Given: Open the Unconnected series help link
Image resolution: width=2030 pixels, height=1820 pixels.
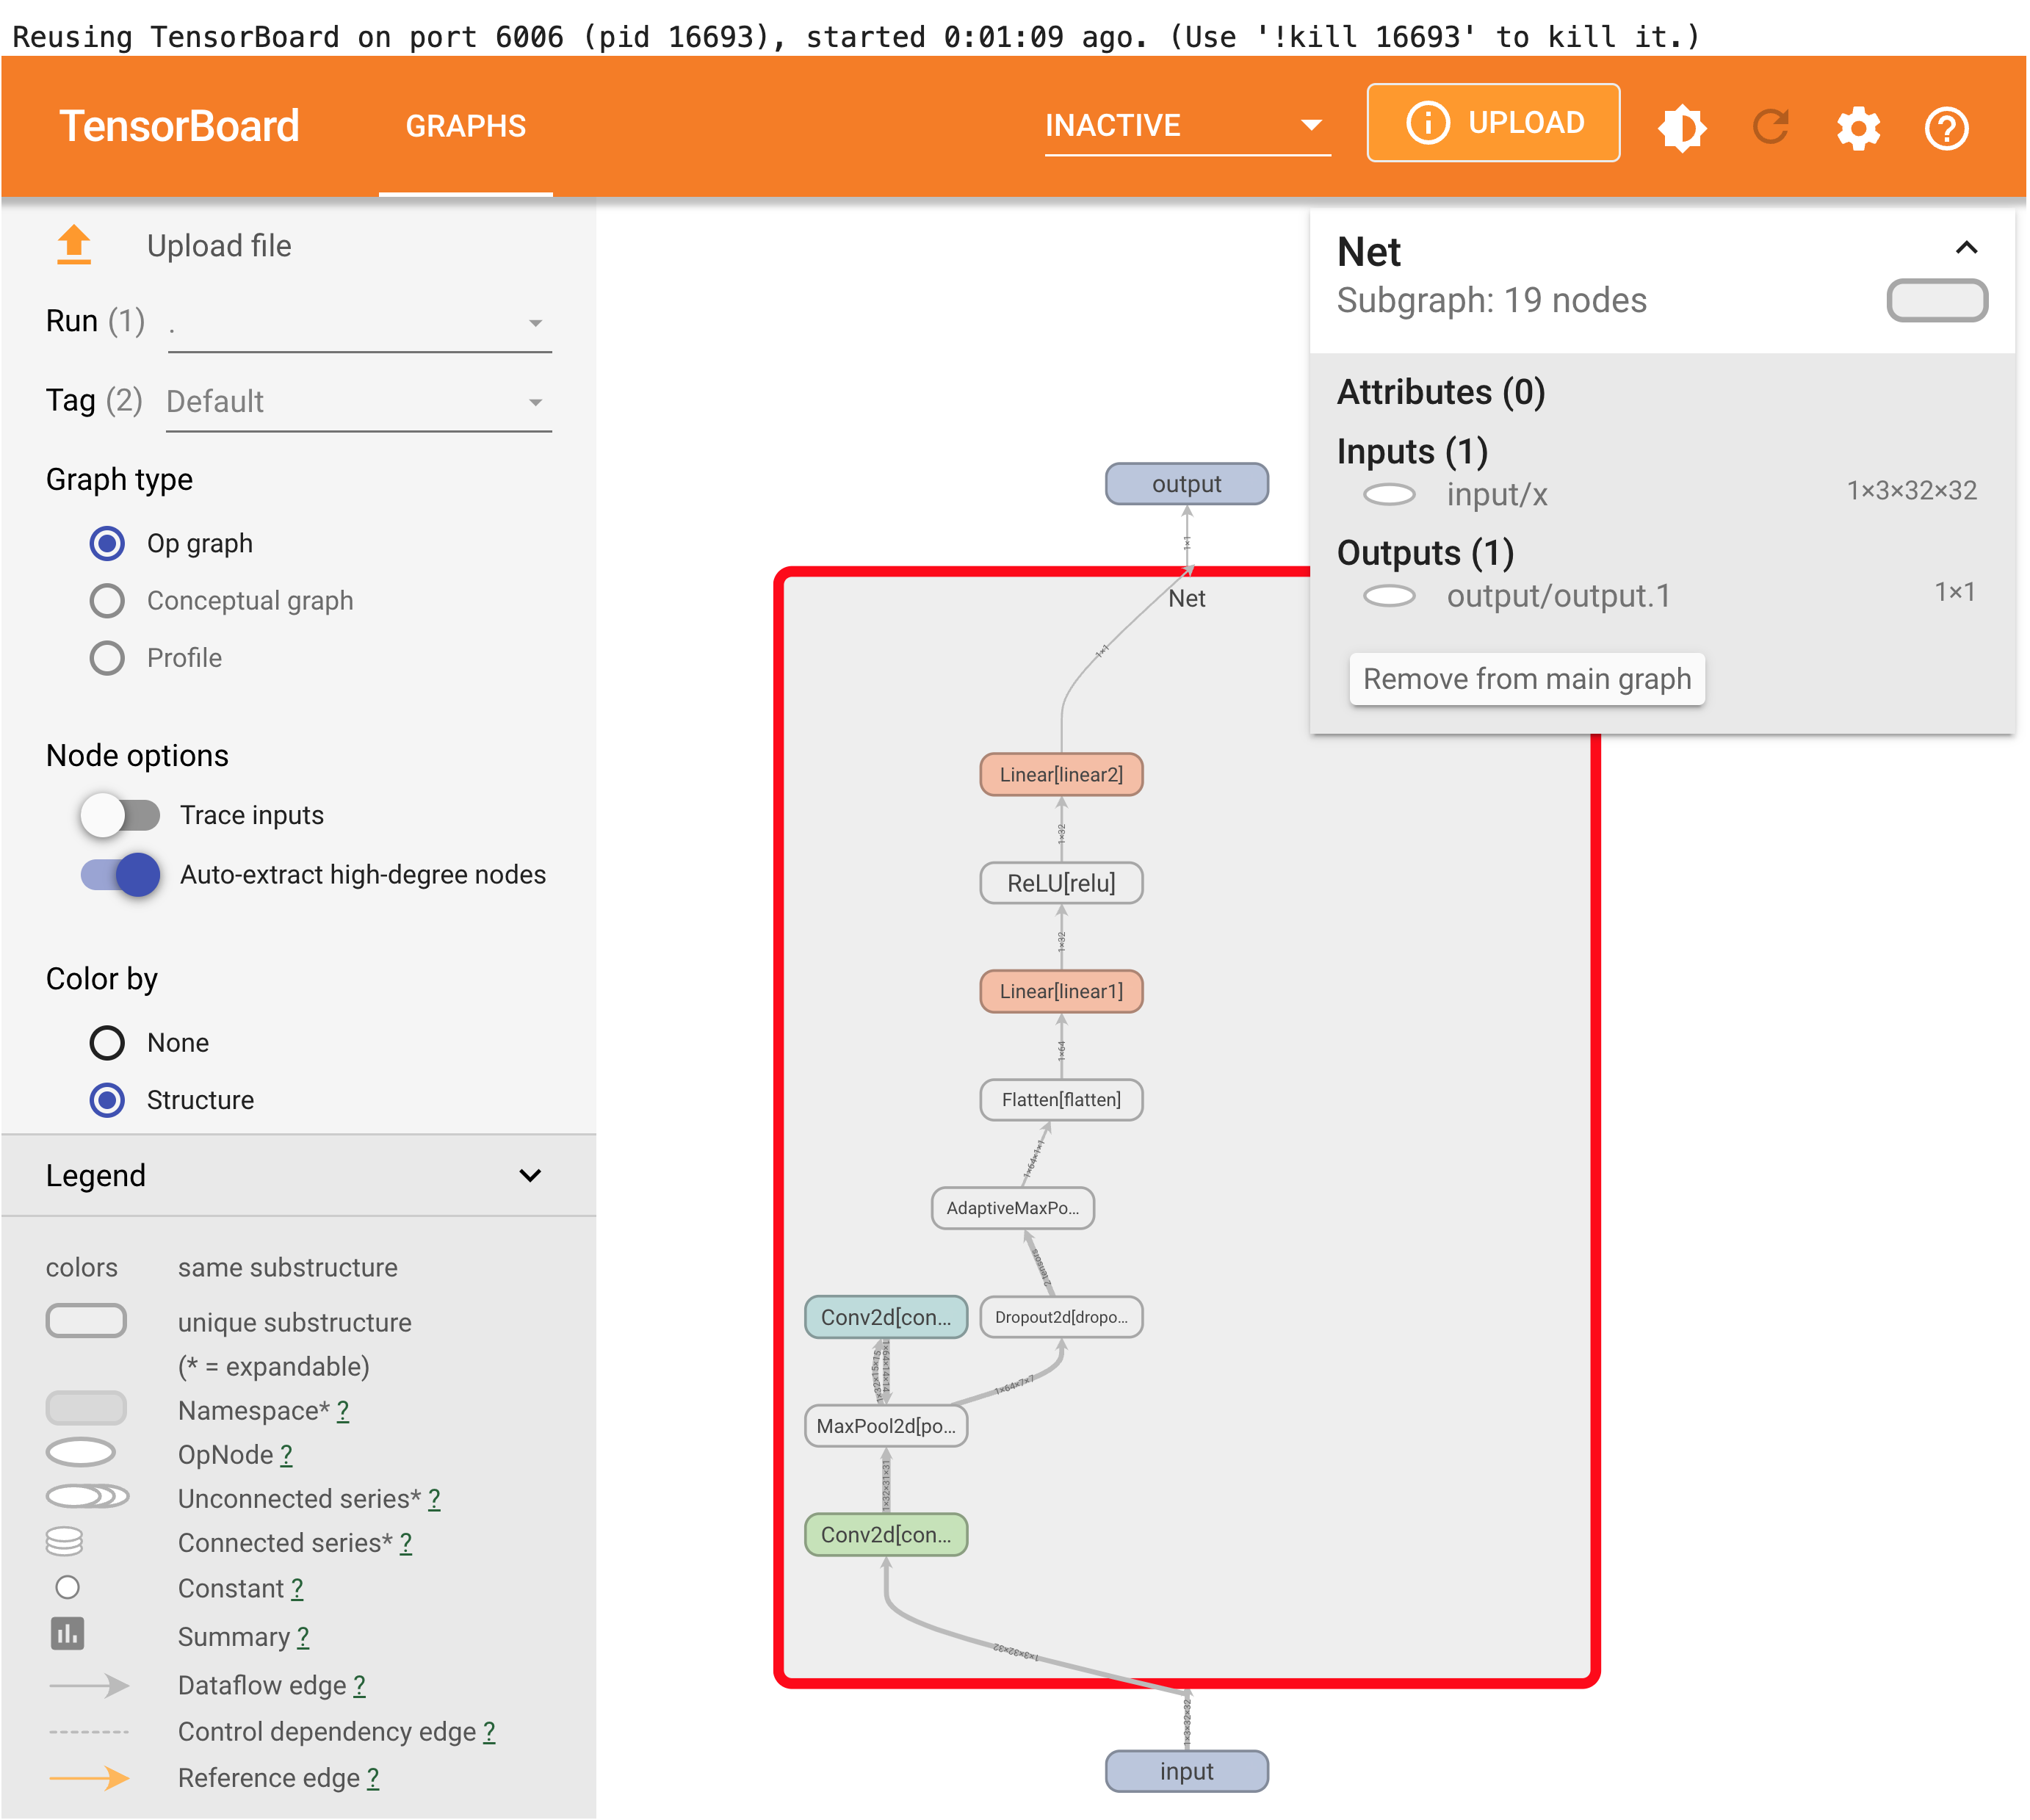Looking at the screenshot, I should point(434,1498).
